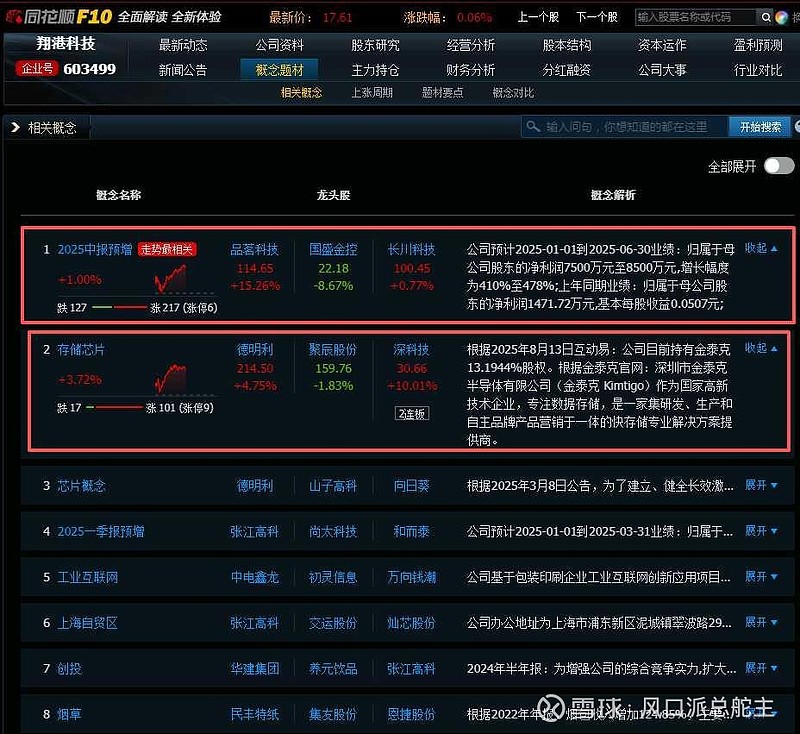Open the 创投 concept link

69,668
